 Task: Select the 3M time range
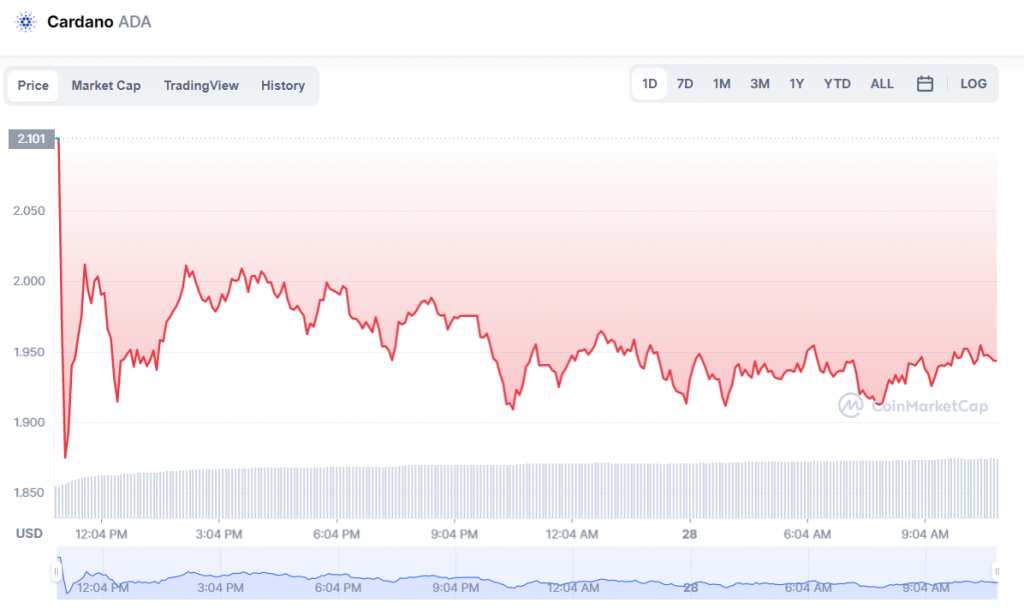click(x=760, y=84)
